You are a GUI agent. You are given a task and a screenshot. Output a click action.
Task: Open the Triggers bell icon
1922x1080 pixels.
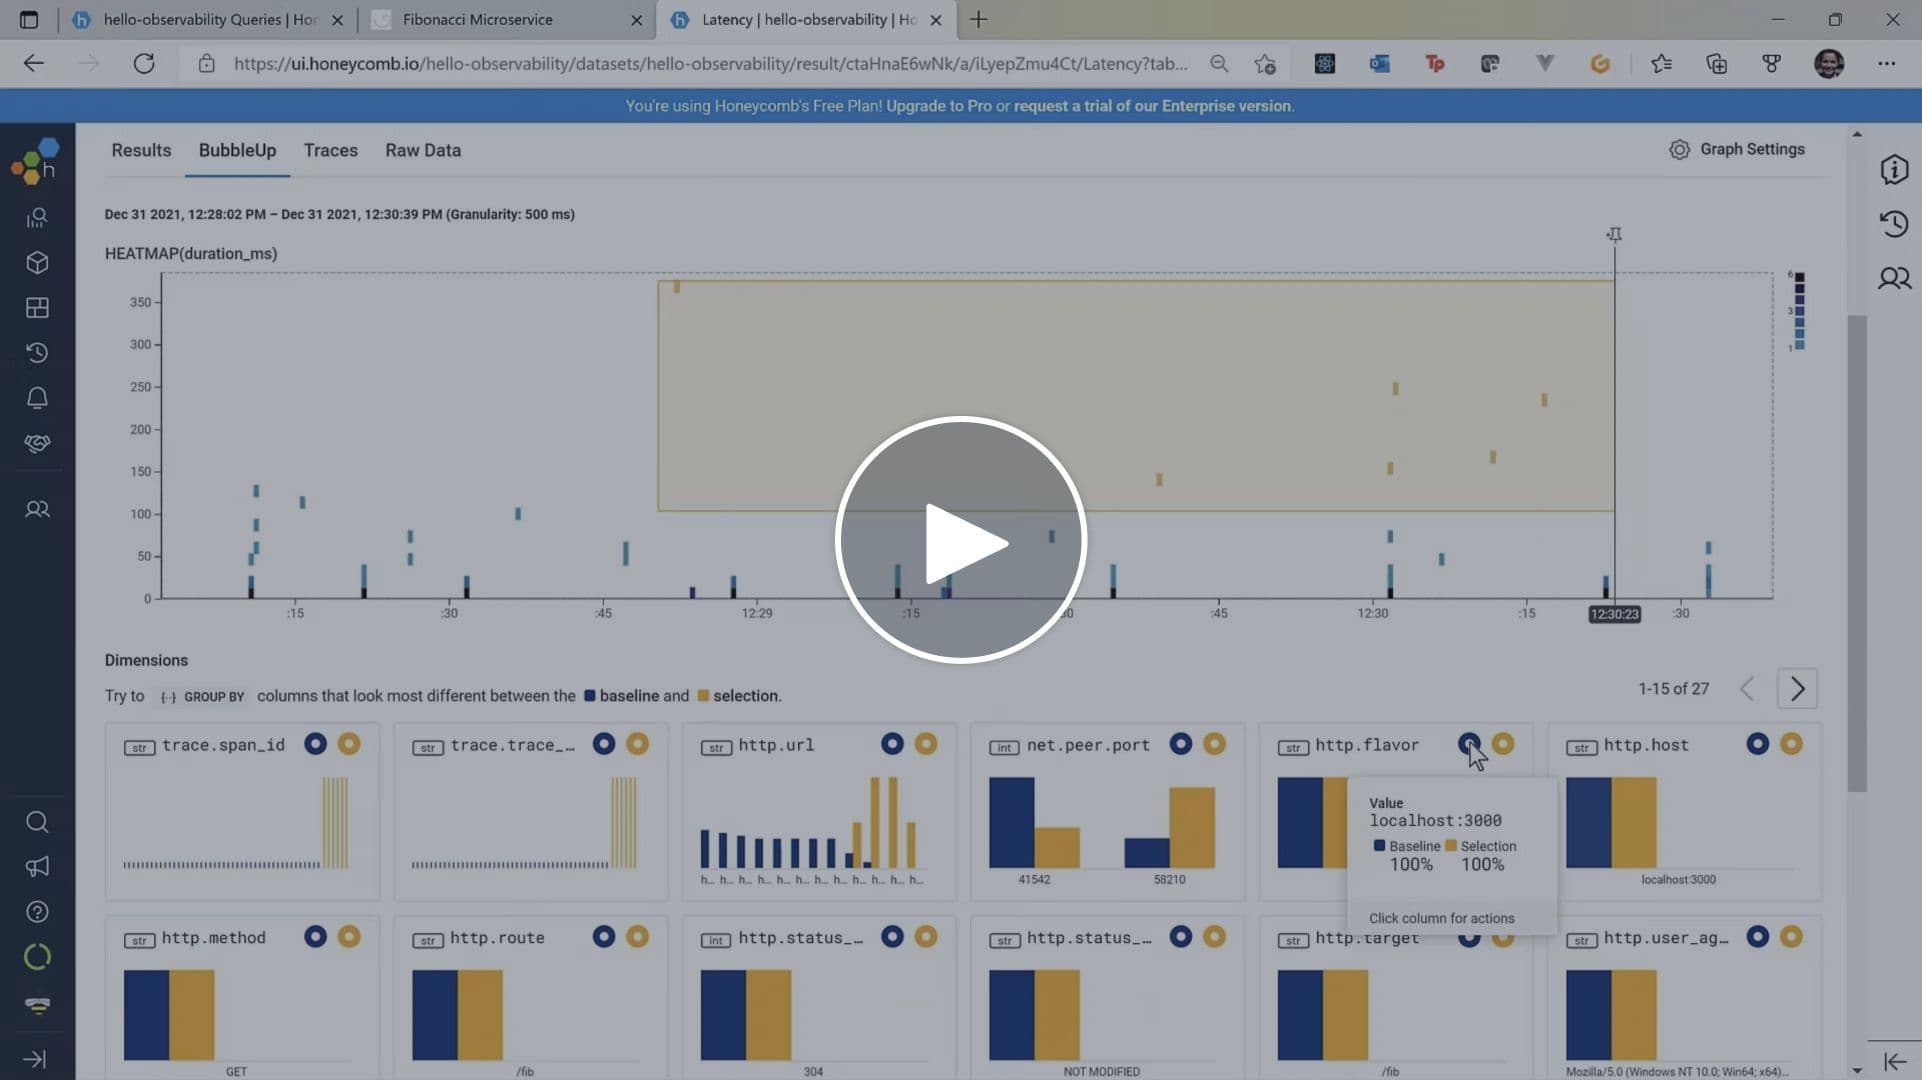[37, 398]
